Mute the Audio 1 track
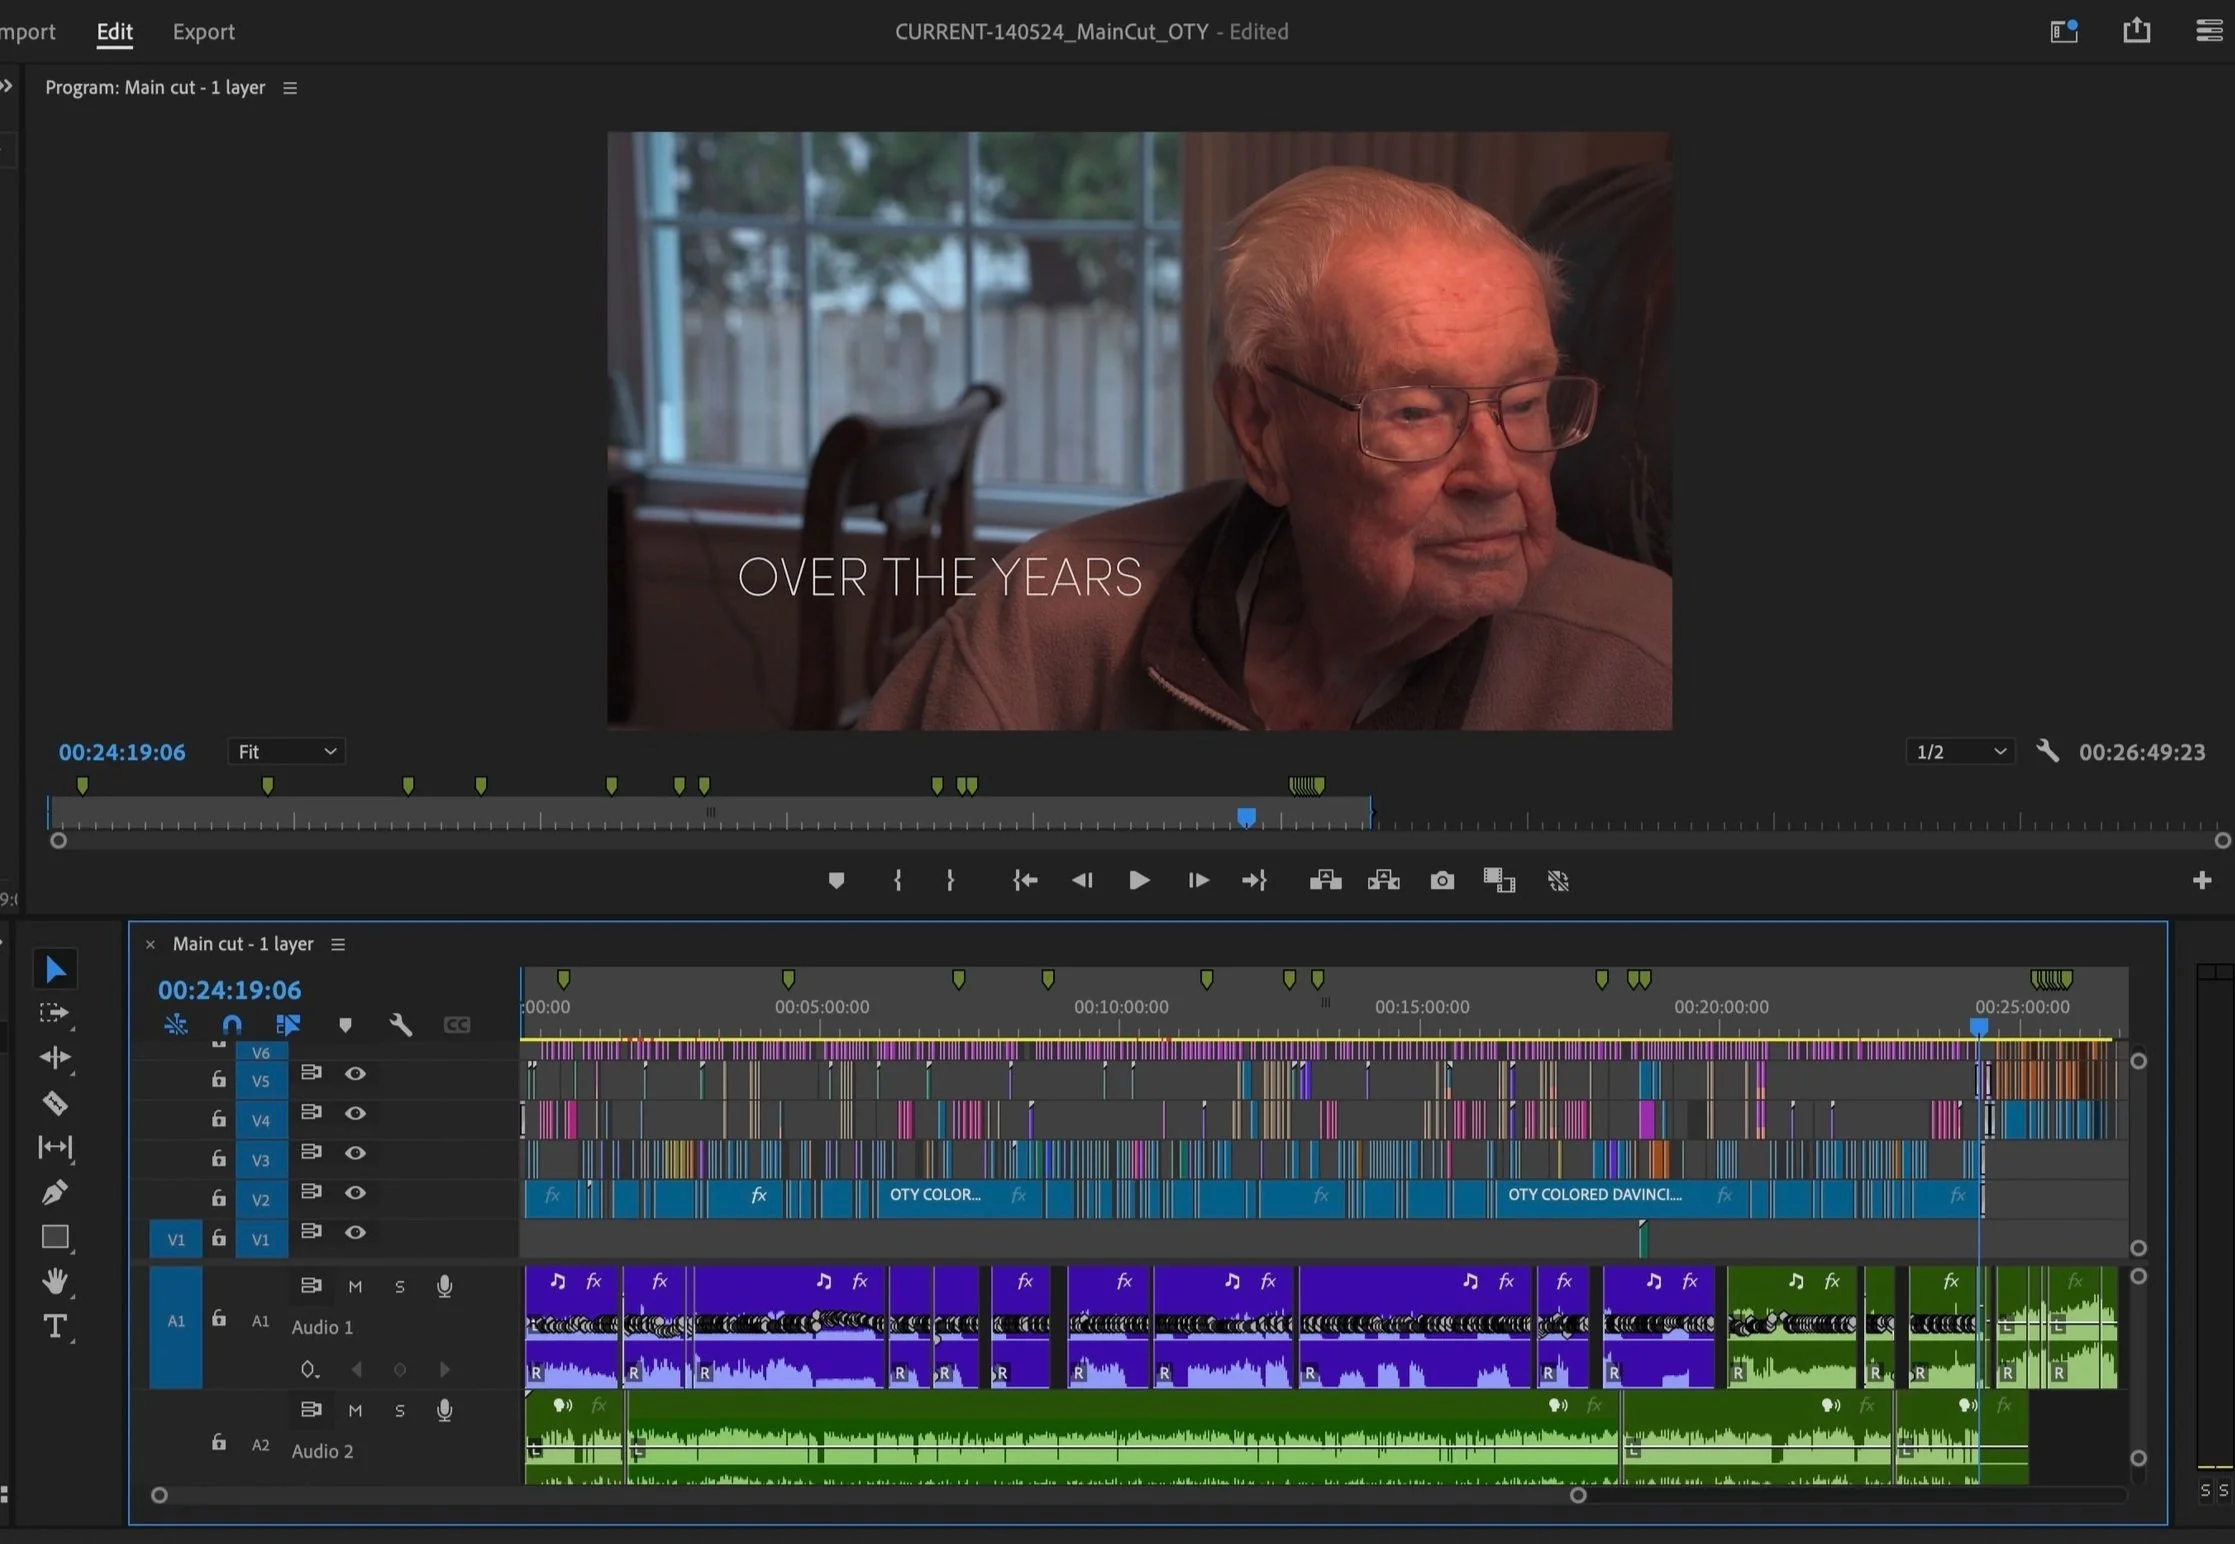 coord(355,1287)
